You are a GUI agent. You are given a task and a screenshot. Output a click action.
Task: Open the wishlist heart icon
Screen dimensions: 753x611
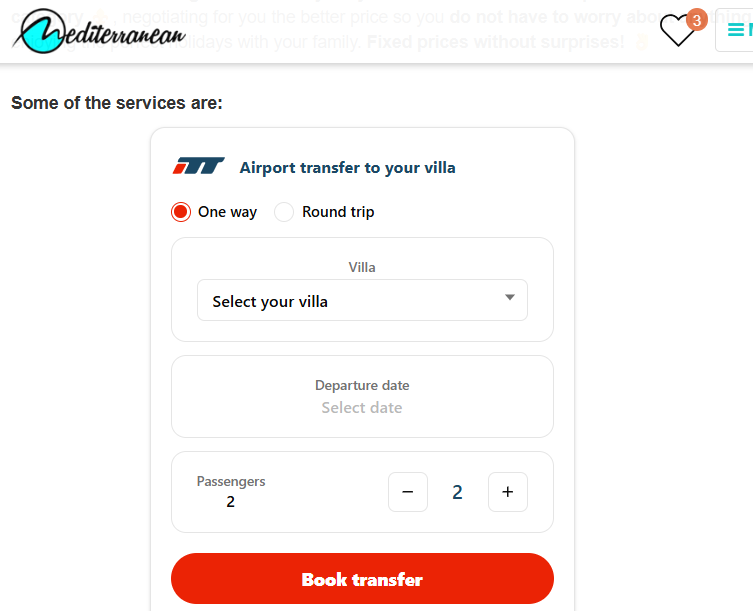coord(677,32)
